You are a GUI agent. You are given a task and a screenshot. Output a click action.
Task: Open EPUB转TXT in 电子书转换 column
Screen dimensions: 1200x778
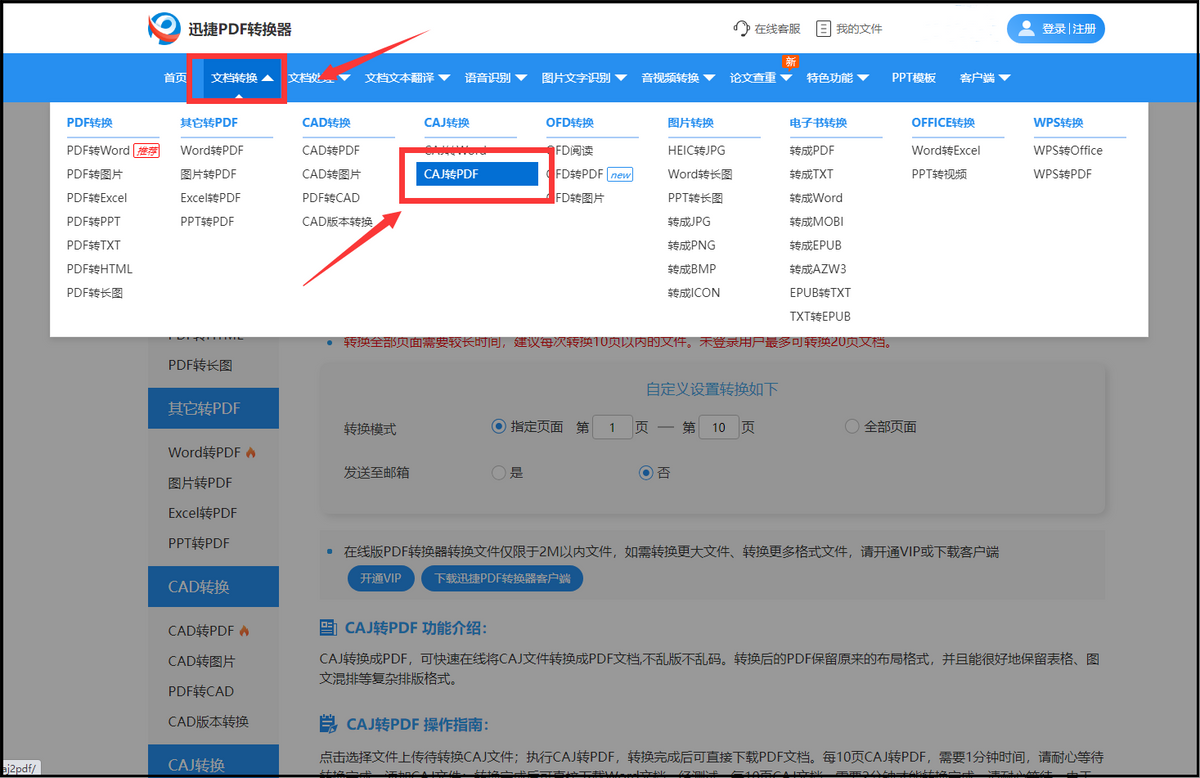pos(820,293)
